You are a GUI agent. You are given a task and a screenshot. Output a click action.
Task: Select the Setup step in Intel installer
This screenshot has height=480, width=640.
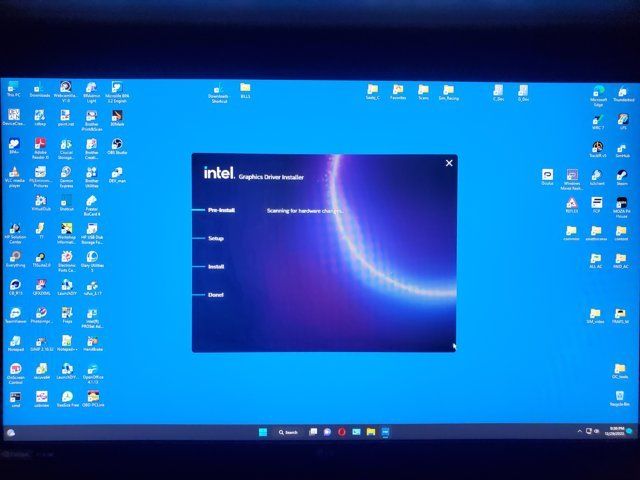pos(216,238)
